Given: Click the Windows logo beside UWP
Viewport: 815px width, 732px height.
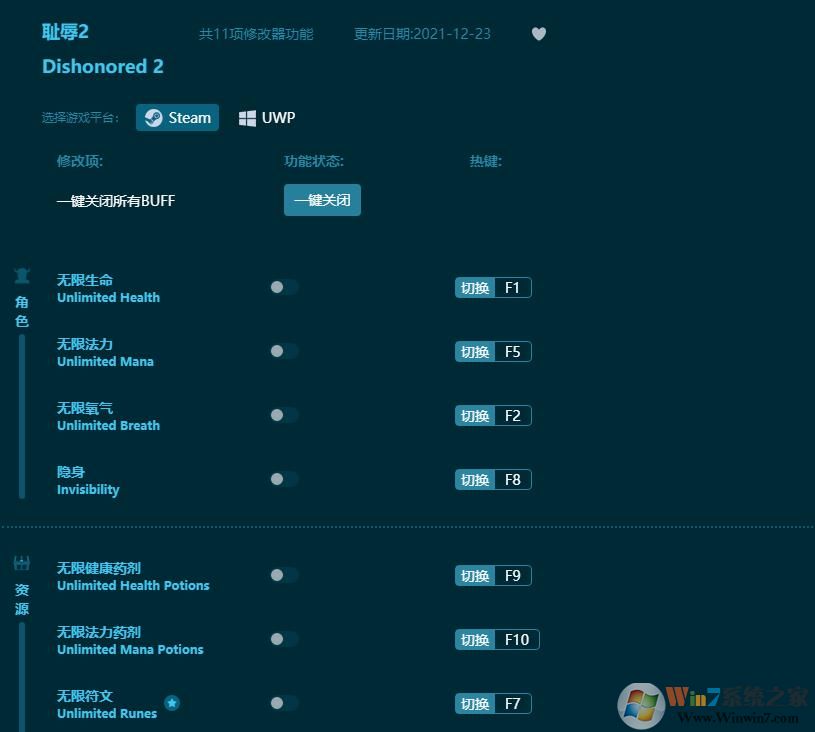Looking at the screenshot, I should pyautogui.click(x=246, y=117).
